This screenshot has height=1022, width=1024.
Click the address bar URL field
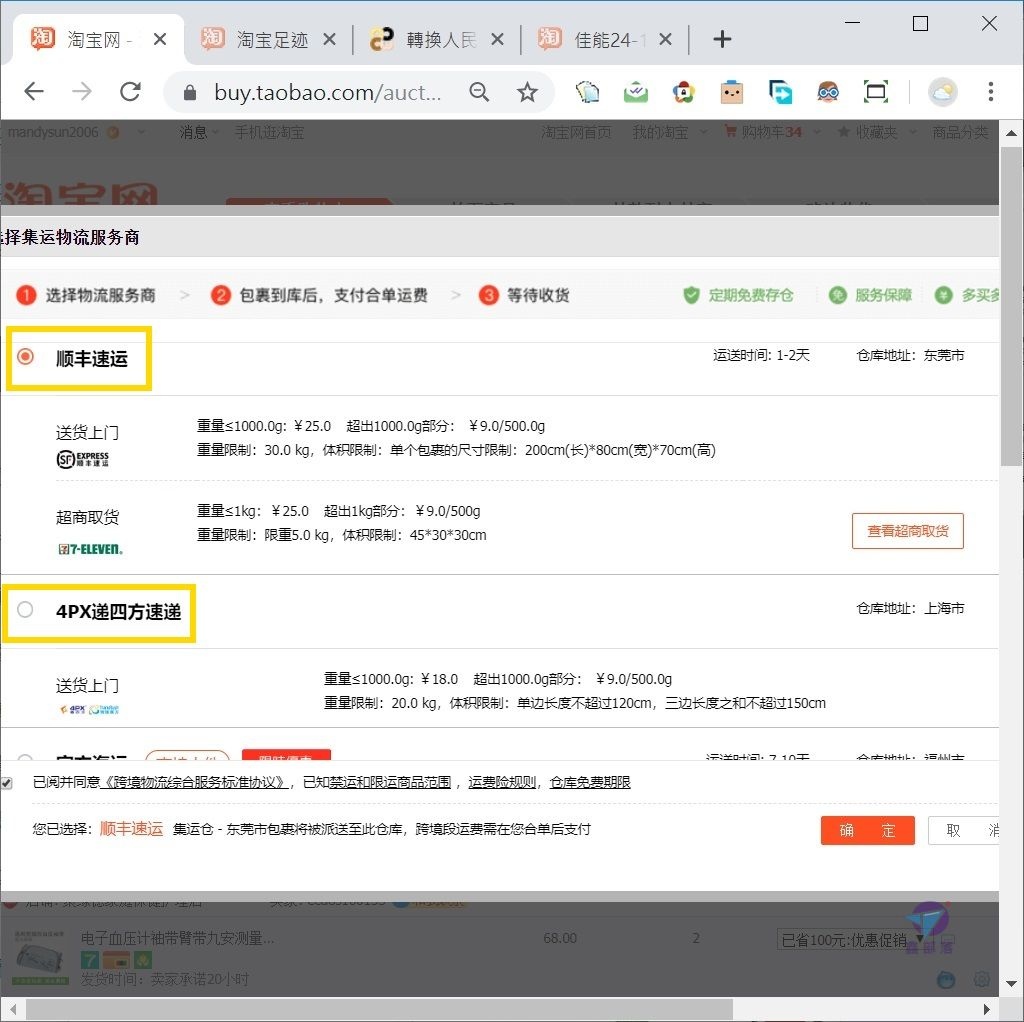pyautogui.click(x=327, y=92)
